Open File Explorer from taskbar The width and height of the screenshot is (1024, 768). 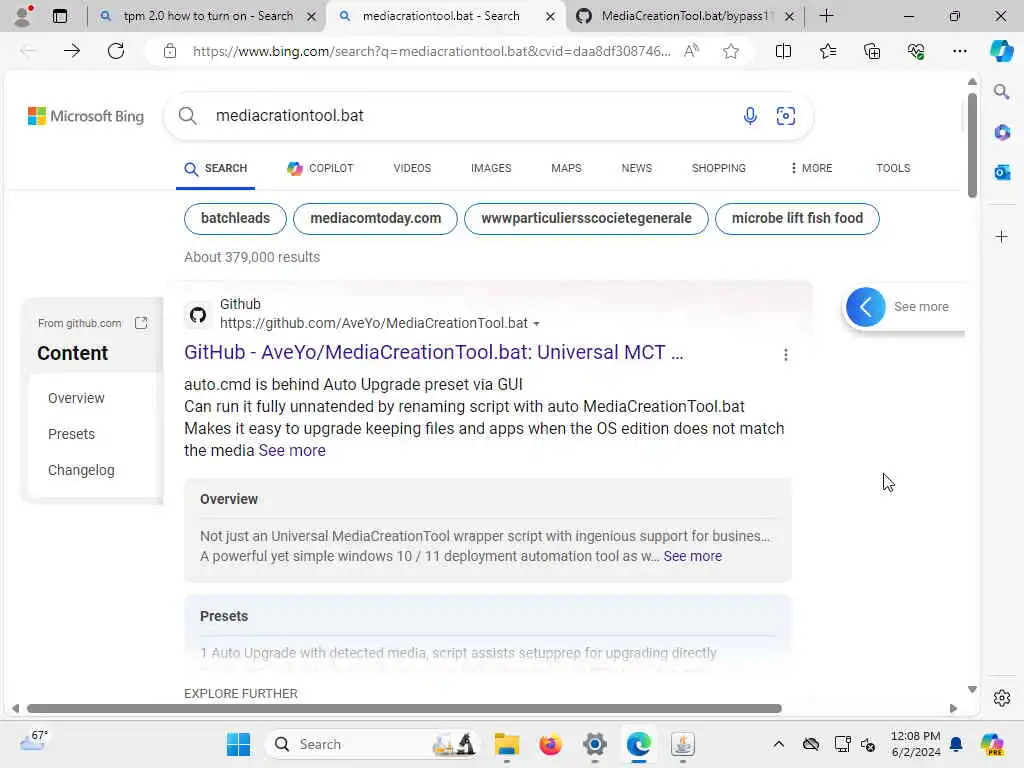(x=506, y=744)
